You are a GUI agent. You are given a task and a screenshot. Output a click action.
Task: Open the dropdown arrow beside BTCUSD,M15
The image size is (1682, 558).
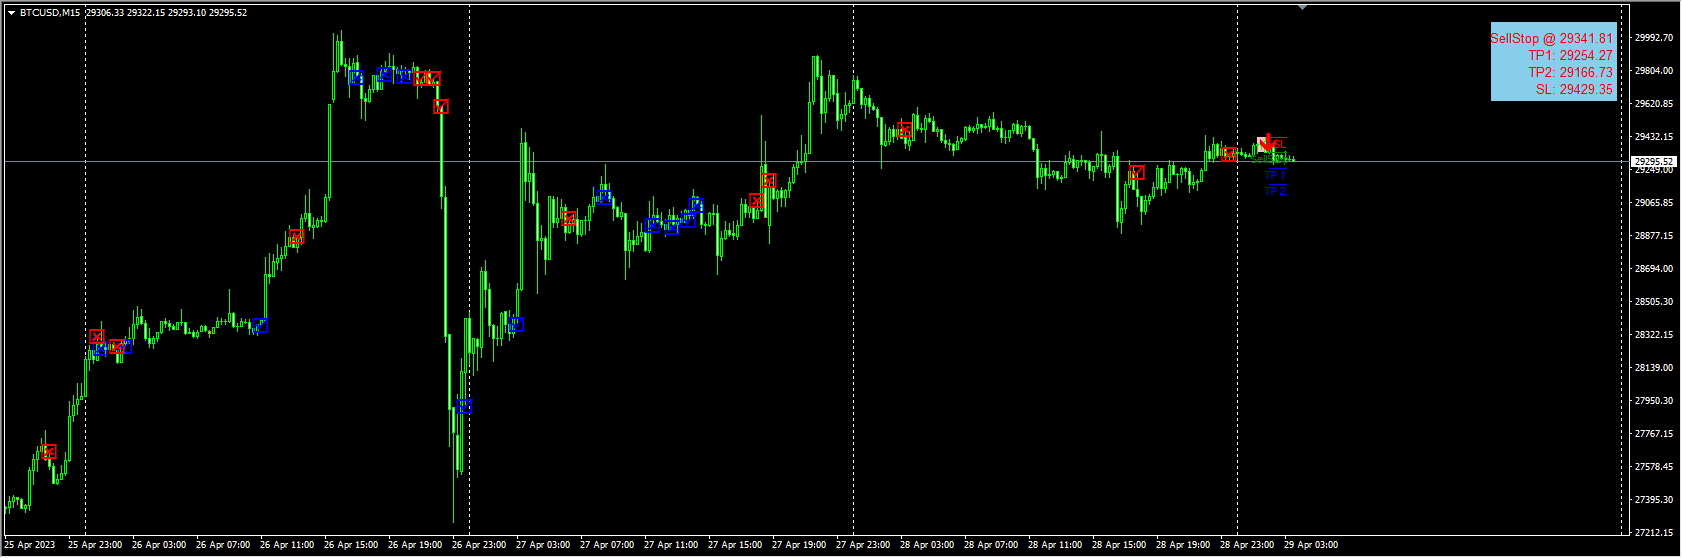point(11,13)
